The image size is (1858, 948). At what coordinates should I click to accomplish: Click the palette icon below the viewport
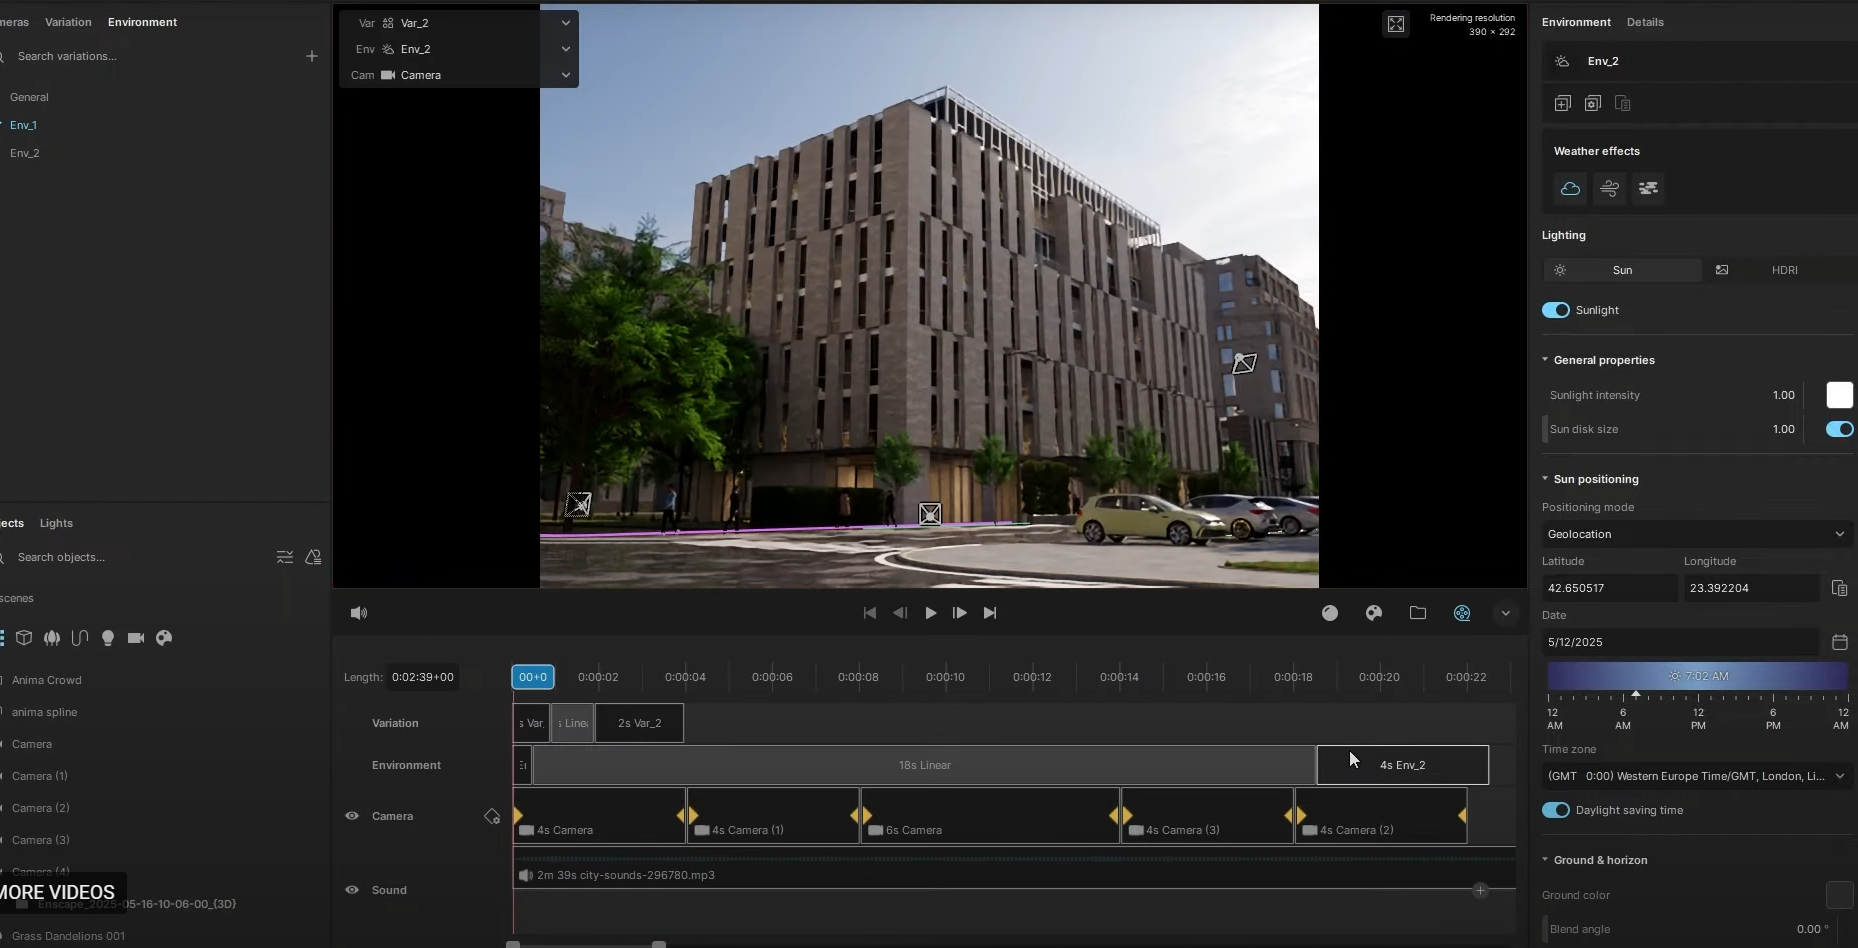[1374, 613]
